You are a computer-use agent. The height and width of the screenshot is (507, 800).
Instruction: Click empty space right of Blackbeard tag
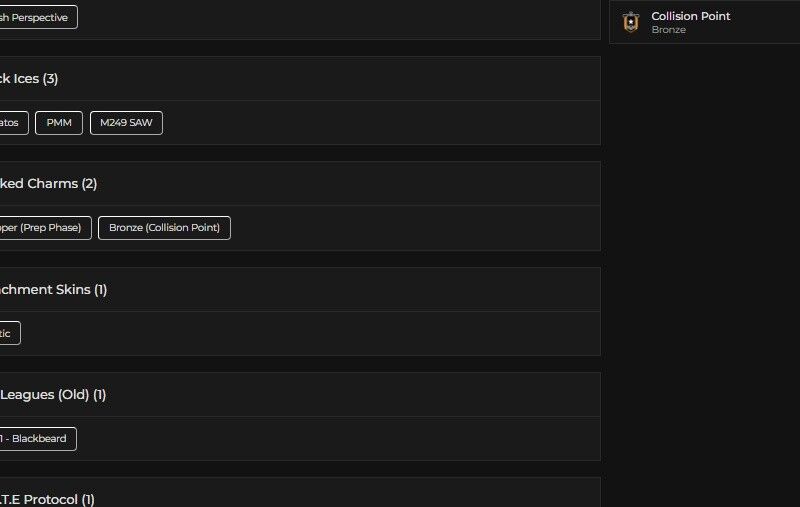[x=340, y=439]
